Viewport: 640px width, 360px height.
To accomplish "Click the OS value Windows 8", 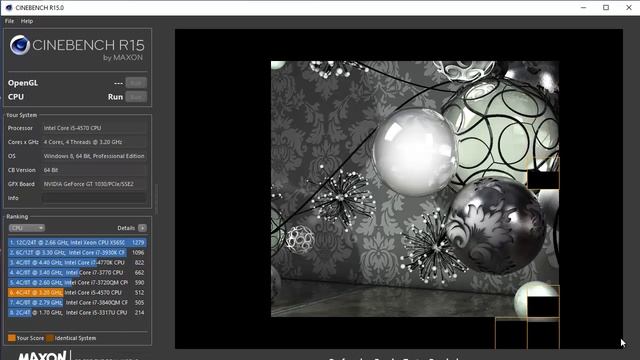I will 94,156.
